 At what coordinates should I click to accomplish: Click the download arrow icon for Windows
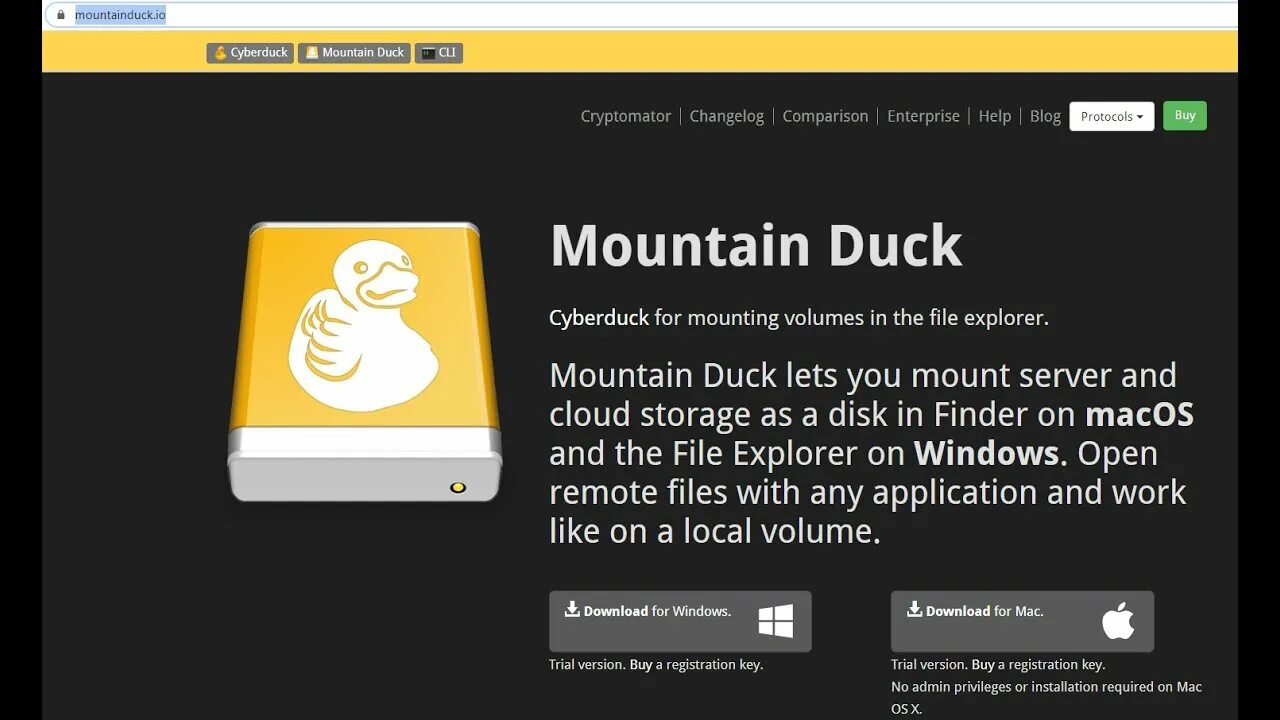point(572,609)
